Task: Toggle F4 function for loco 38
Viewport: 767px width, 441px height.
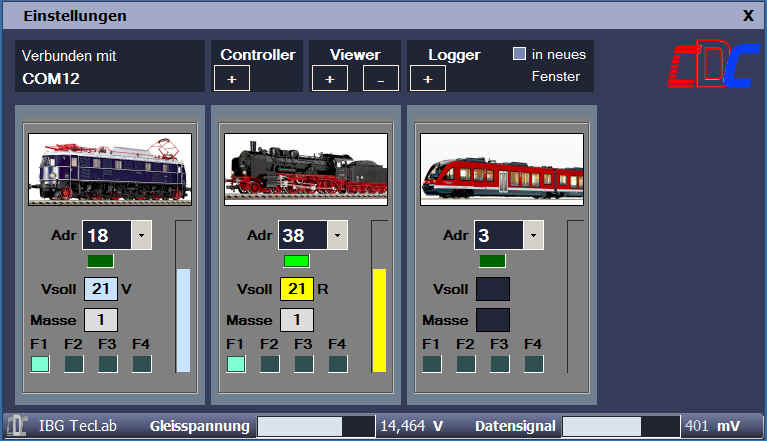Action: 338,364
